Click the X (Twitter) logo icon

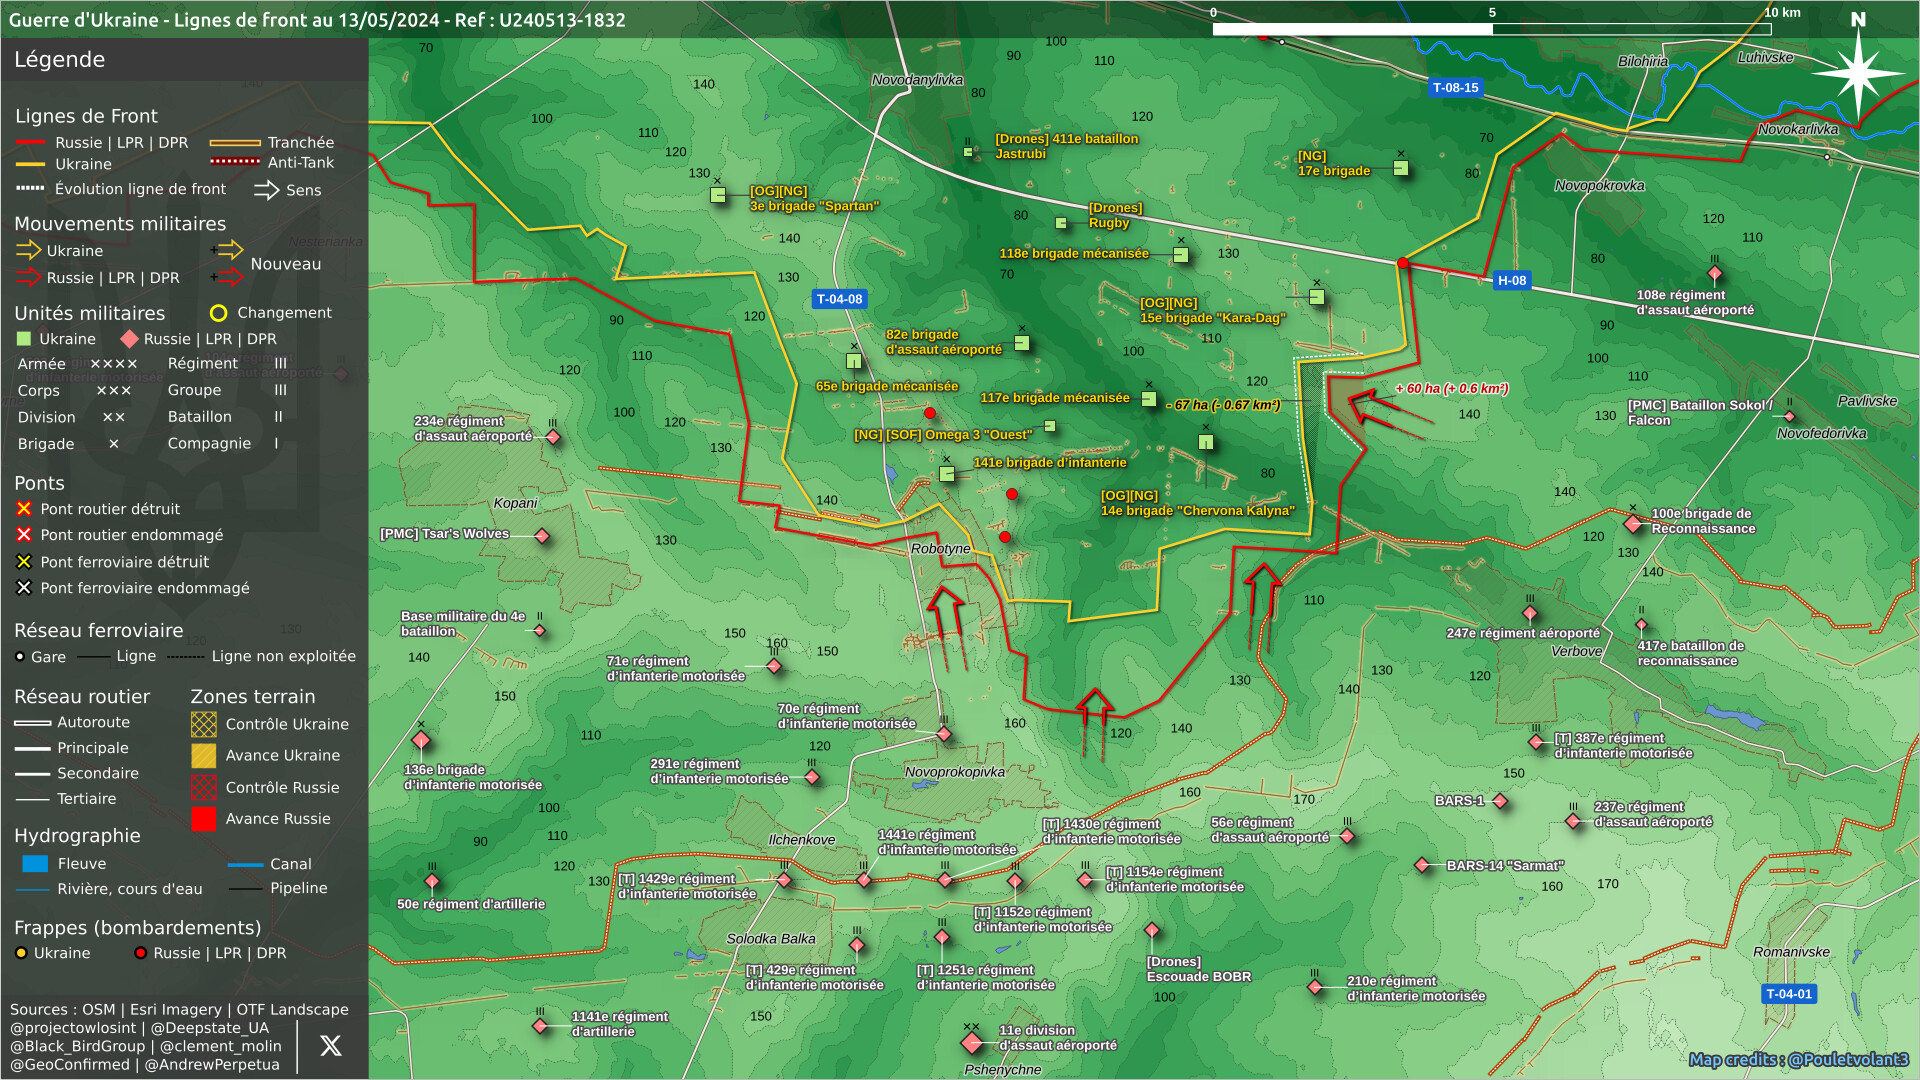tap(330, 1046)
